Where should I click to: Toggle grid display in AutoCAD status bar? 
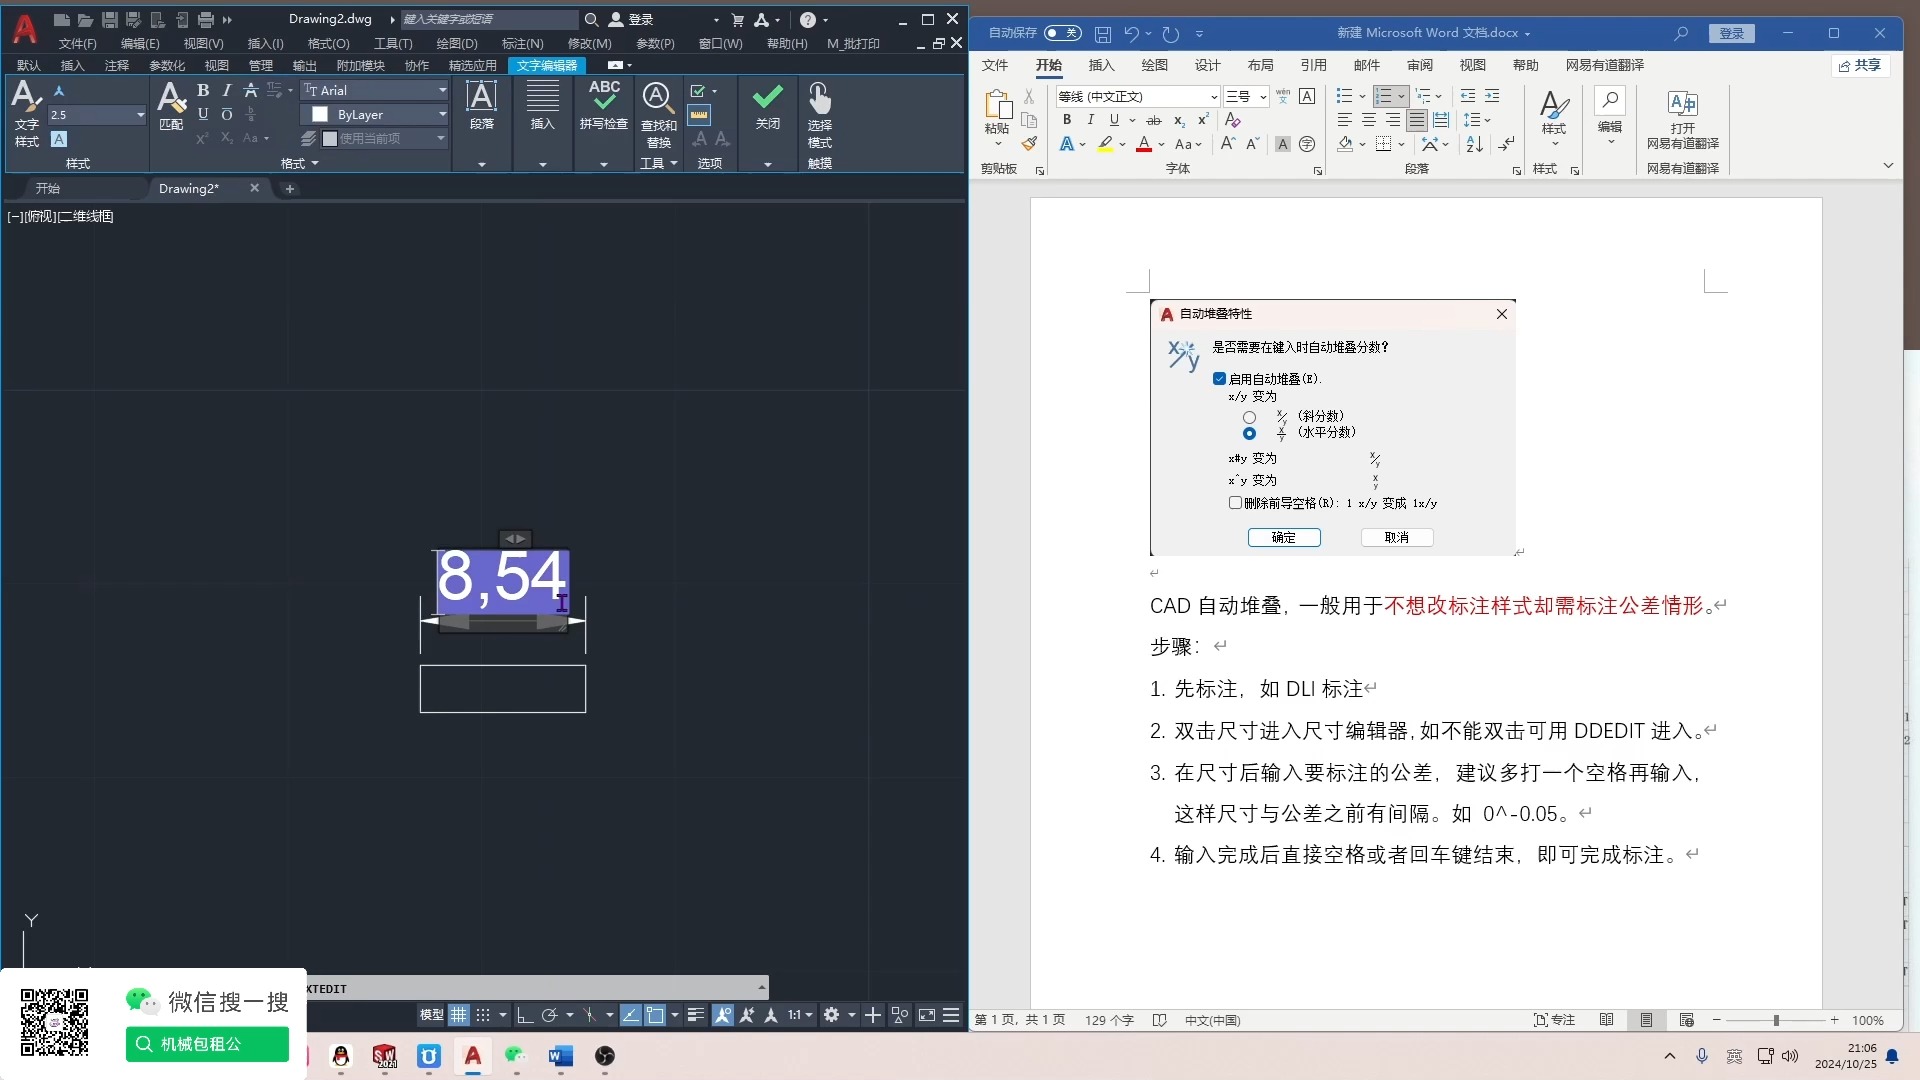tap(458, 1015)
